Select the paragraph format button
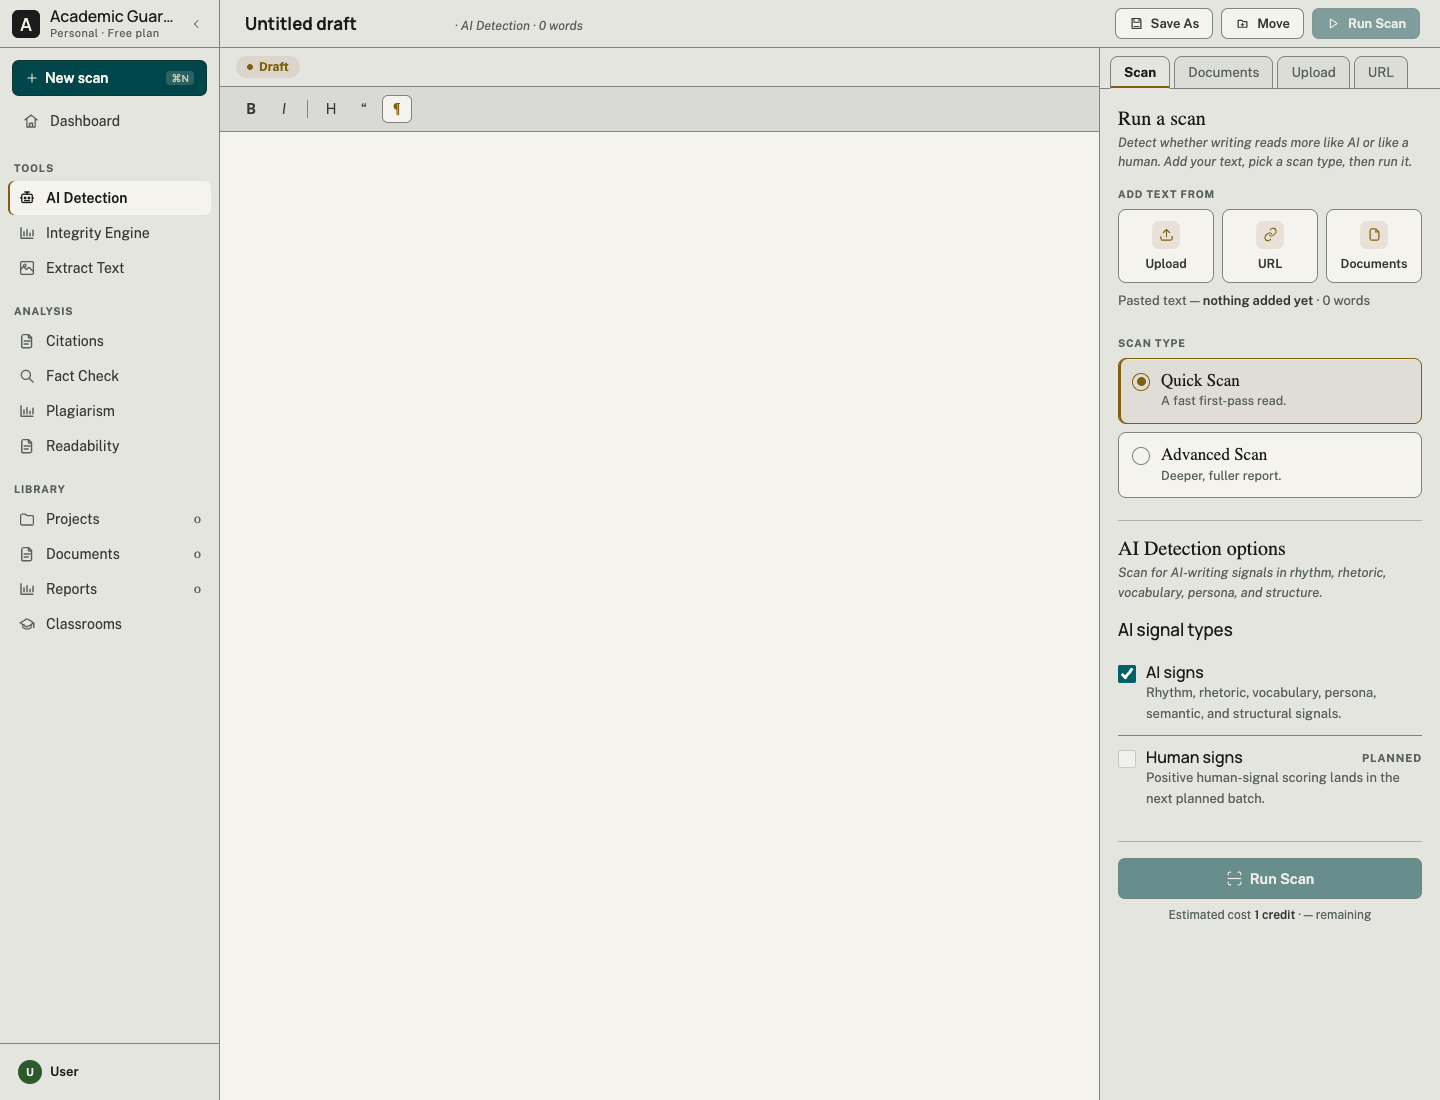The image size is (1440, 1100). coord(397,109)
